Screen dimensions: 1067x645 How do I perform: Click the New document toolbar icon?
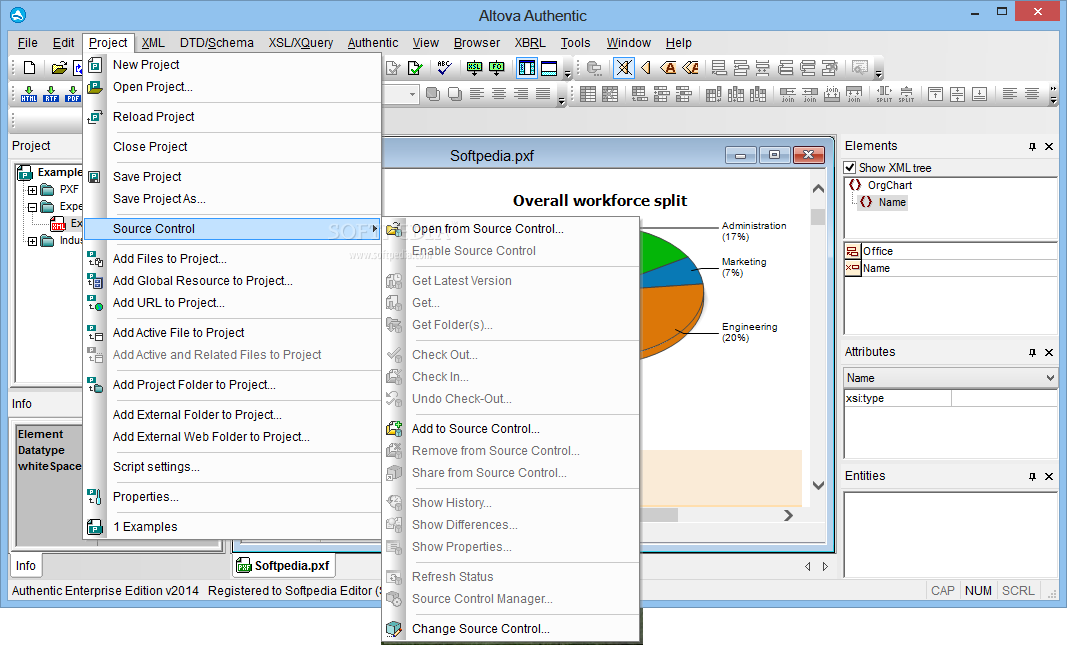click(x=29, y=67)
